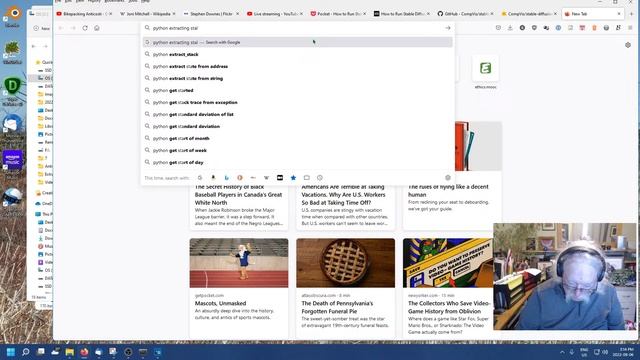The image size is (640, 360).
Task: Switch to the Stephen Downes Flickr tab
Action: point(211,14)
